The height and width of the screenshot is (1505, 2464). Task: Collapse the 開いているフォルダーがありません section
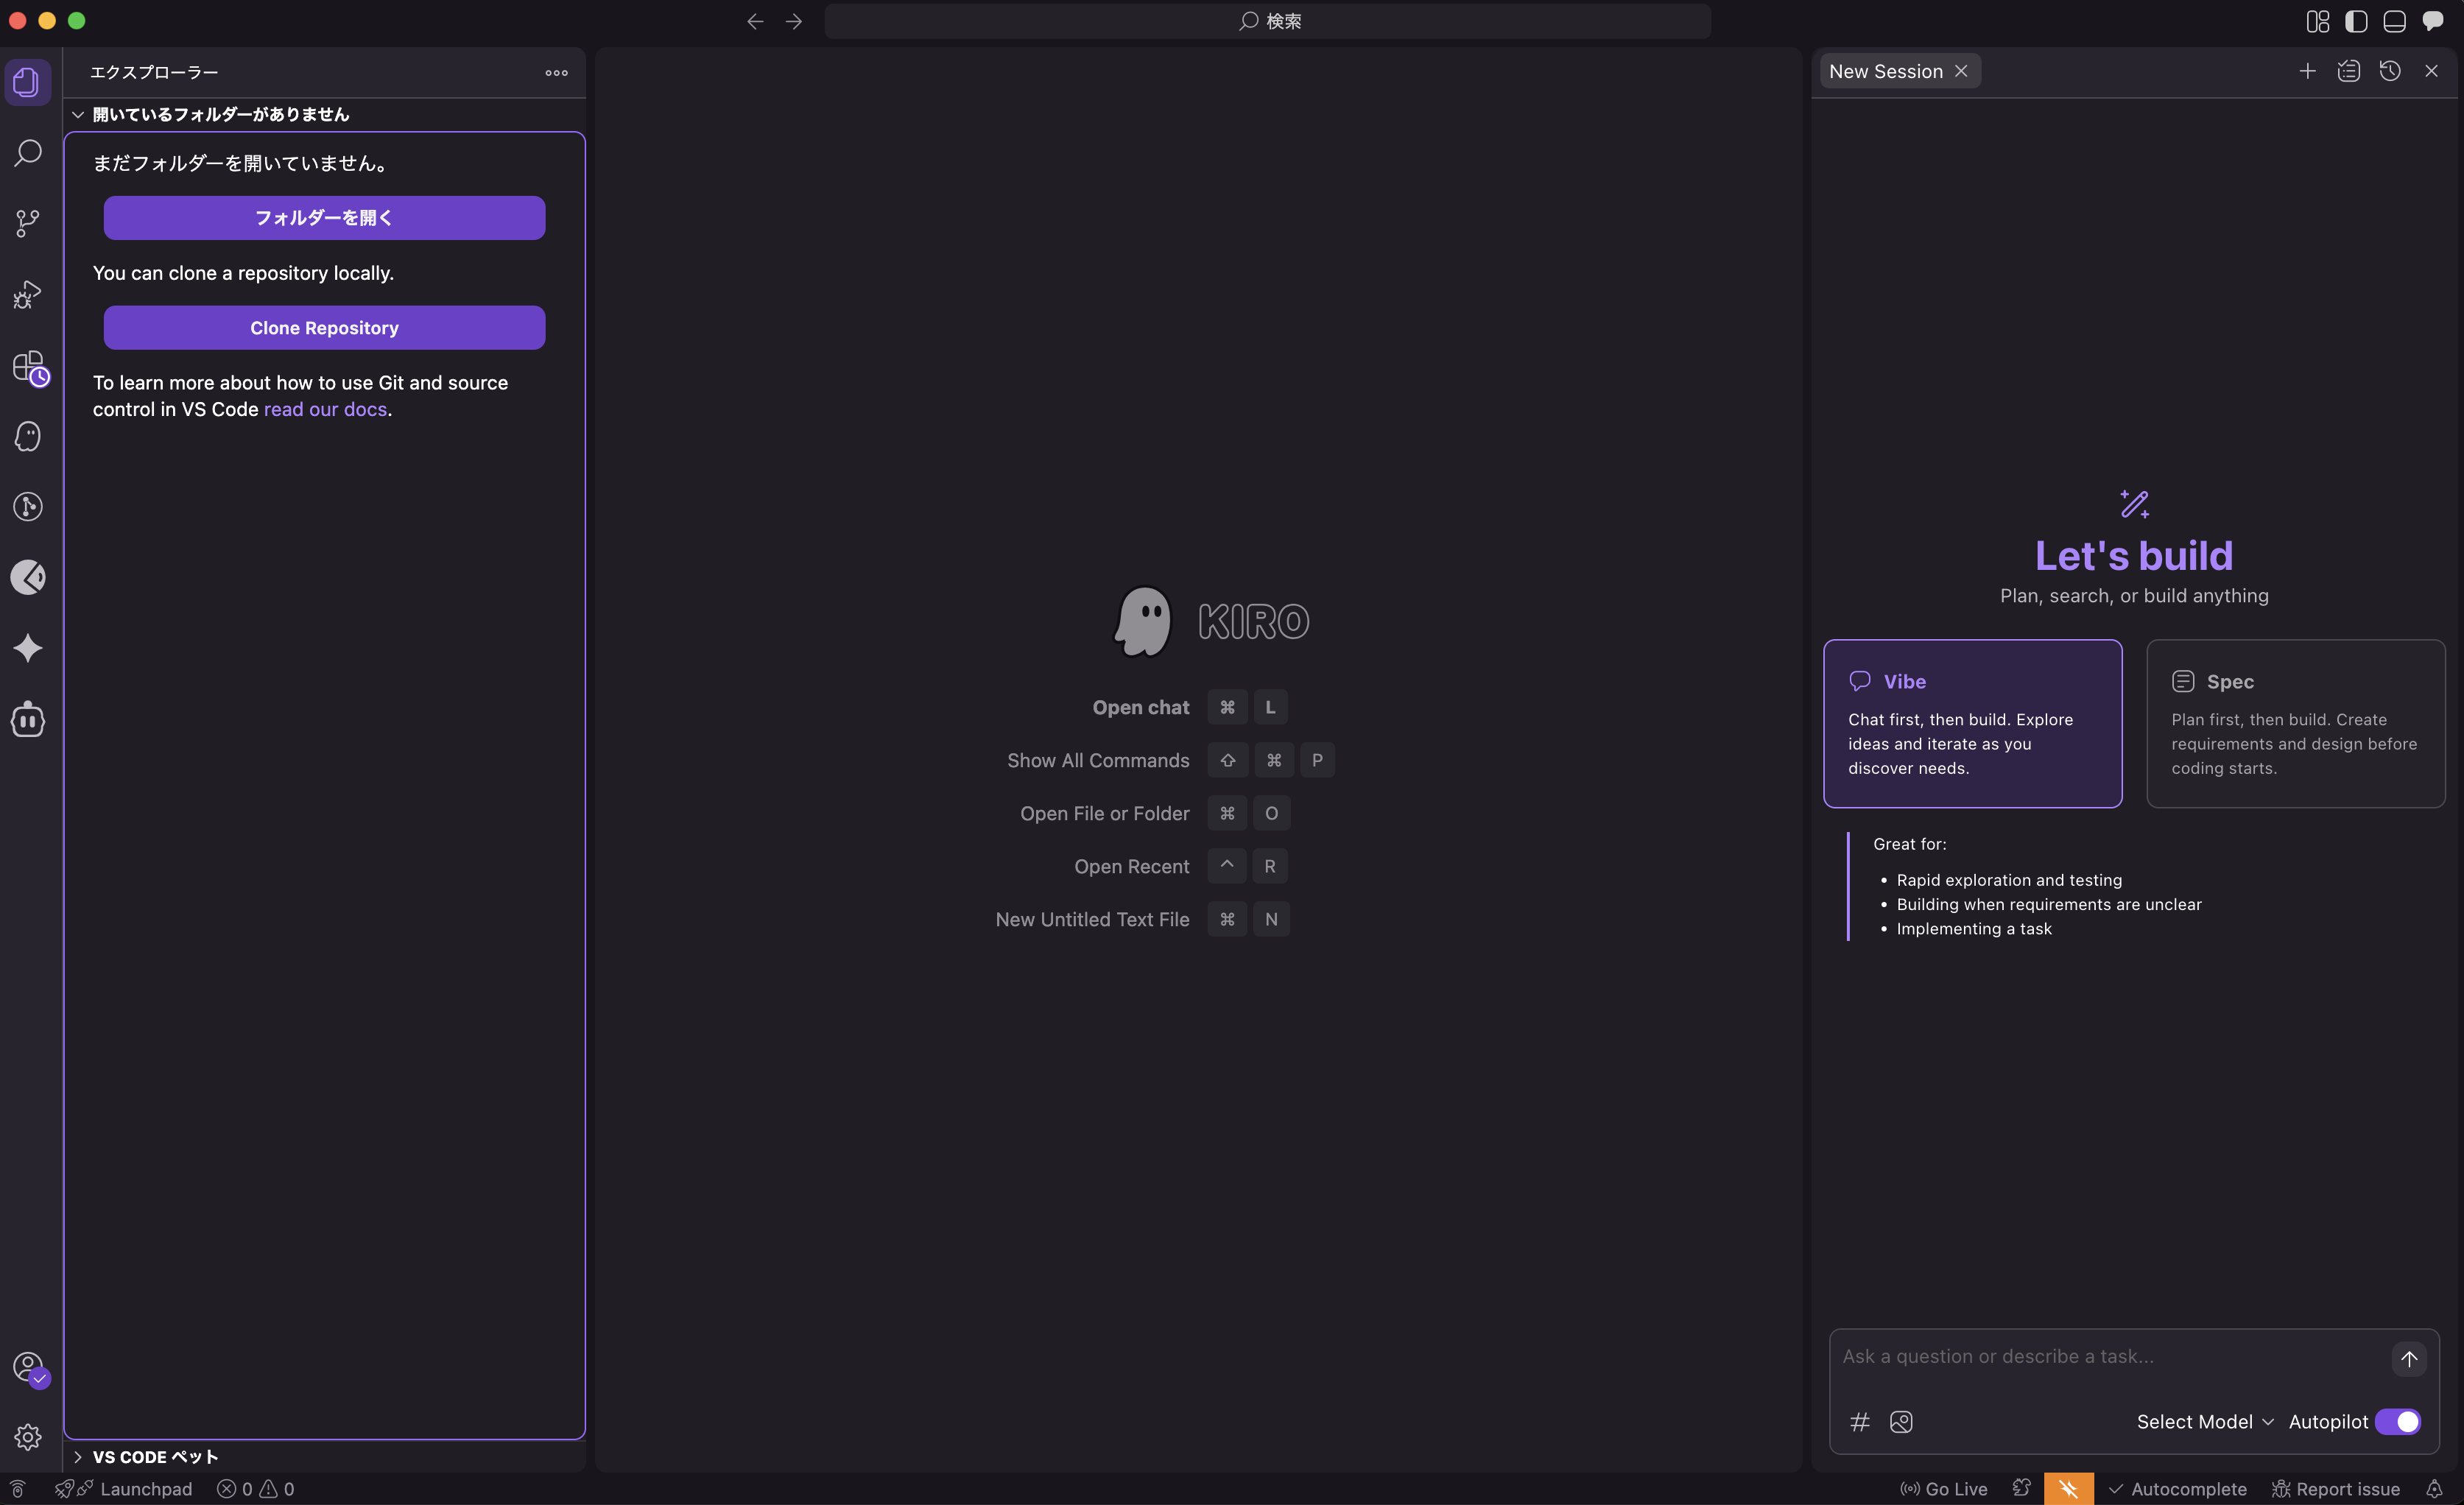pyautogui.click(x=220, y=114)
